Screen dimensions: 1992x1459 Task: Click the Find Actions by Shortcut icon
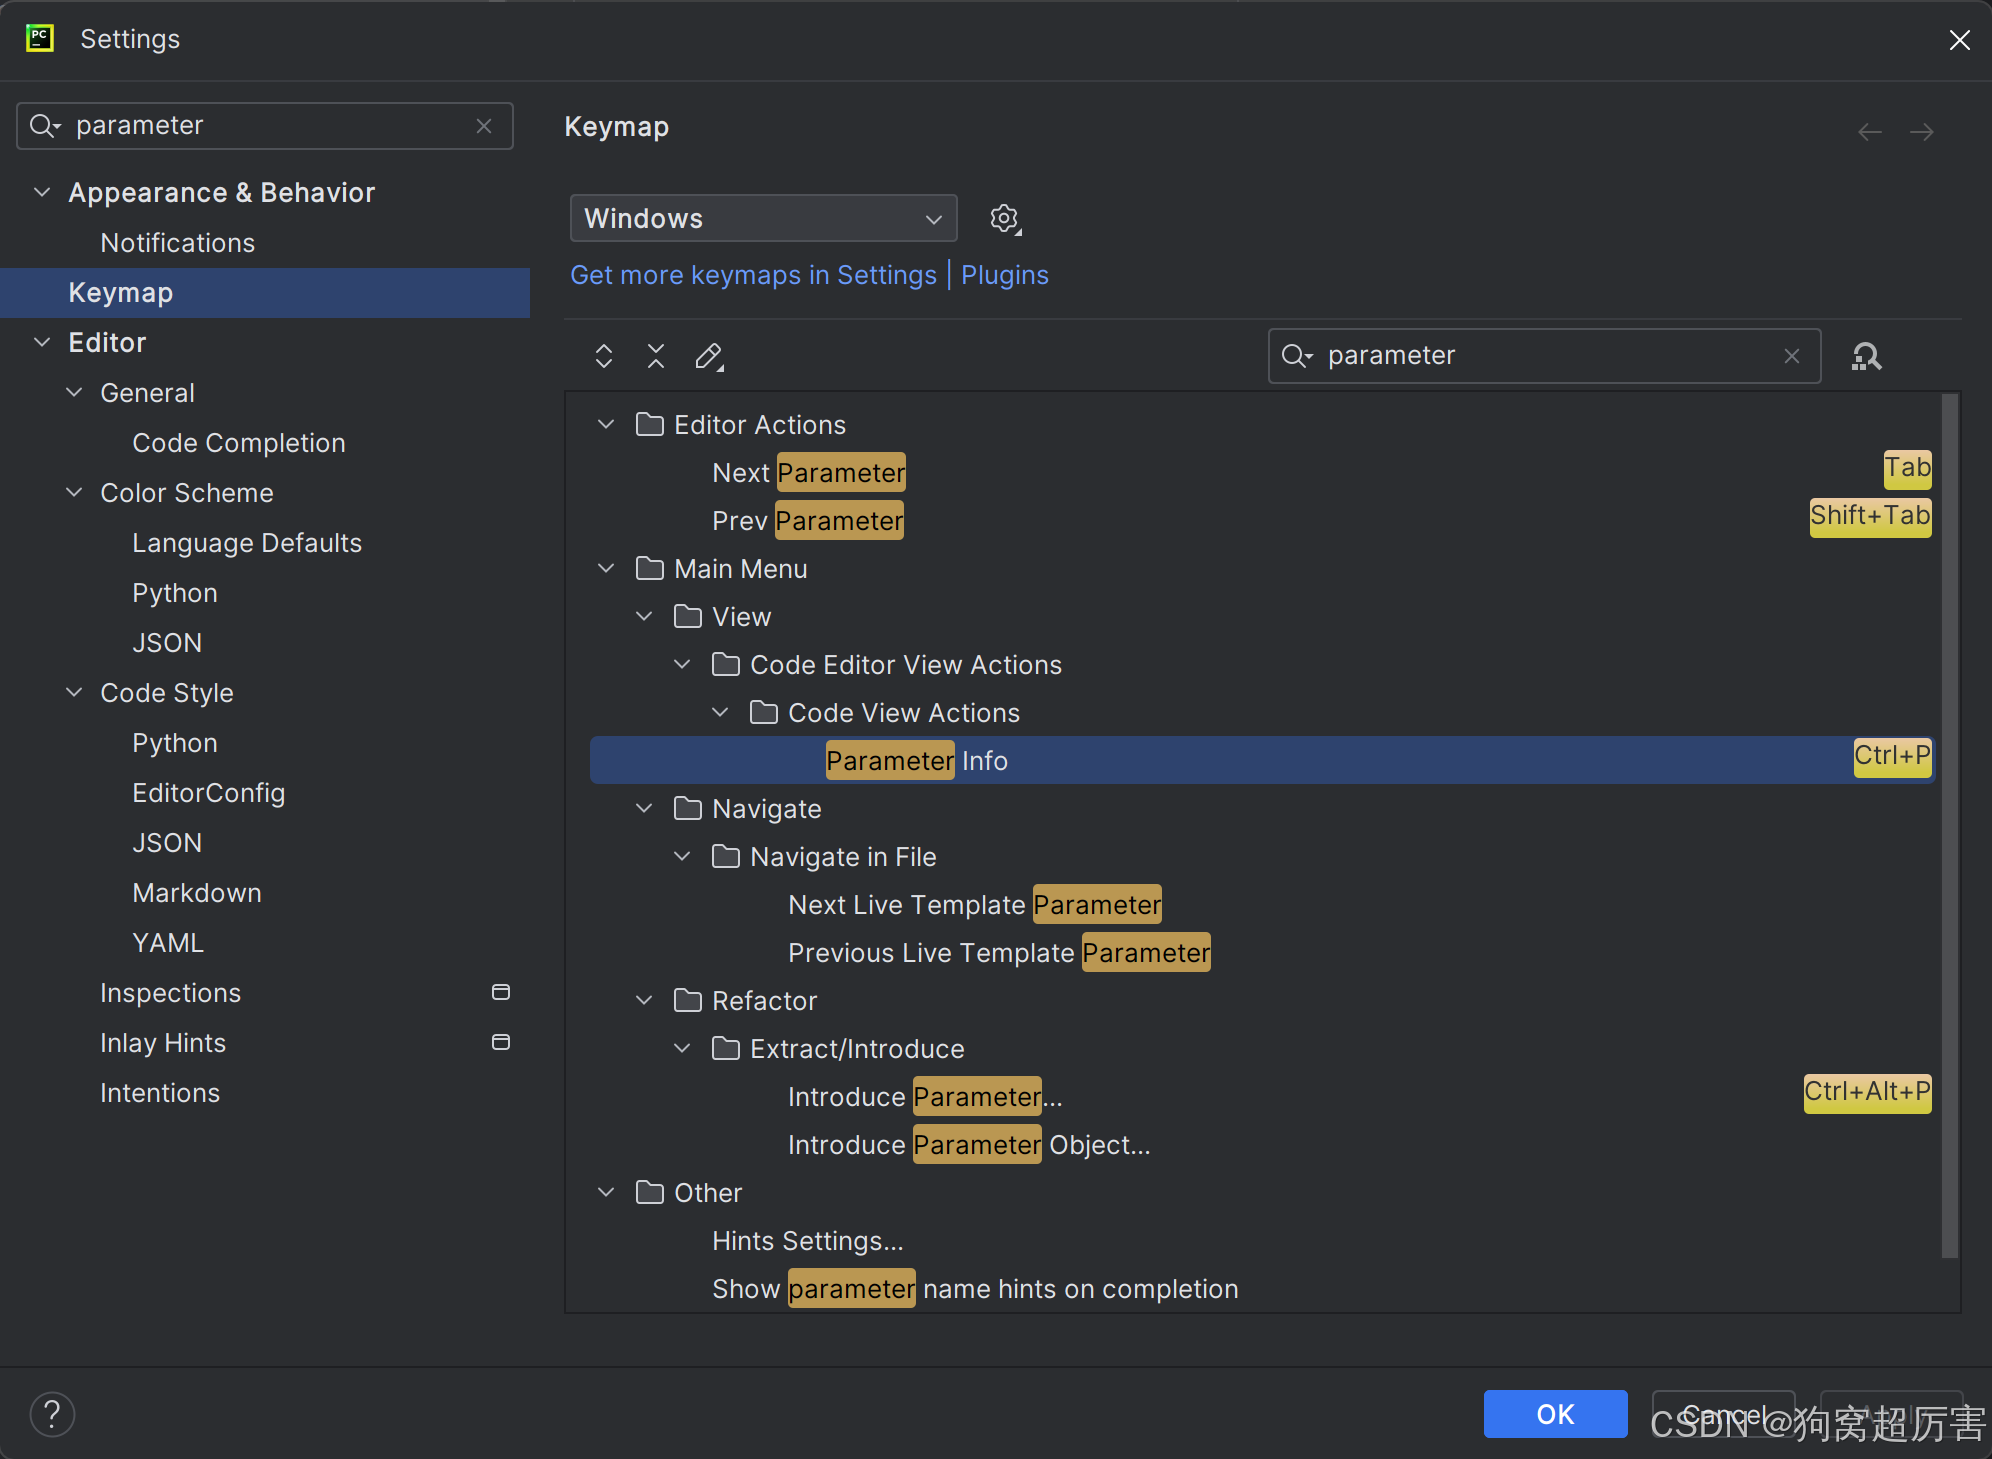1866,356
